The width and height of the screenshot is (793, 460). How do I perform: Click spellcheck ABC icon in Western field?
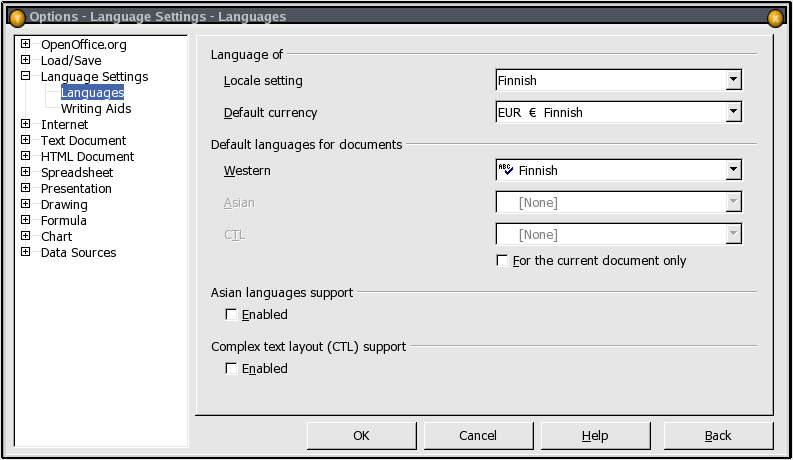click(x=505, y=170)
